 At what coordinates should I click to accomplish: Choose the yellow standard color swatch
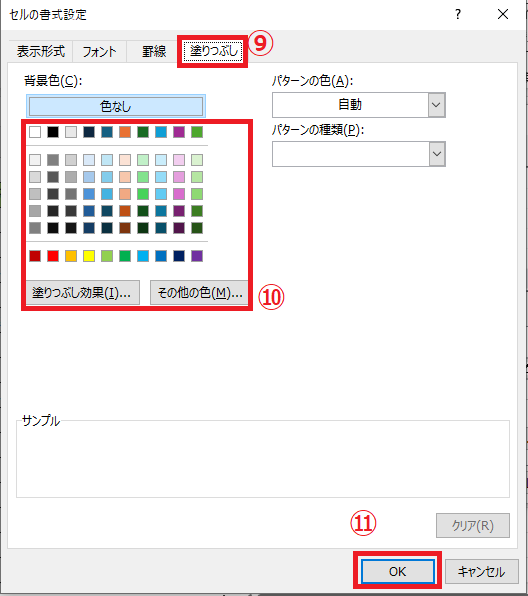click(x=89, y=256)
